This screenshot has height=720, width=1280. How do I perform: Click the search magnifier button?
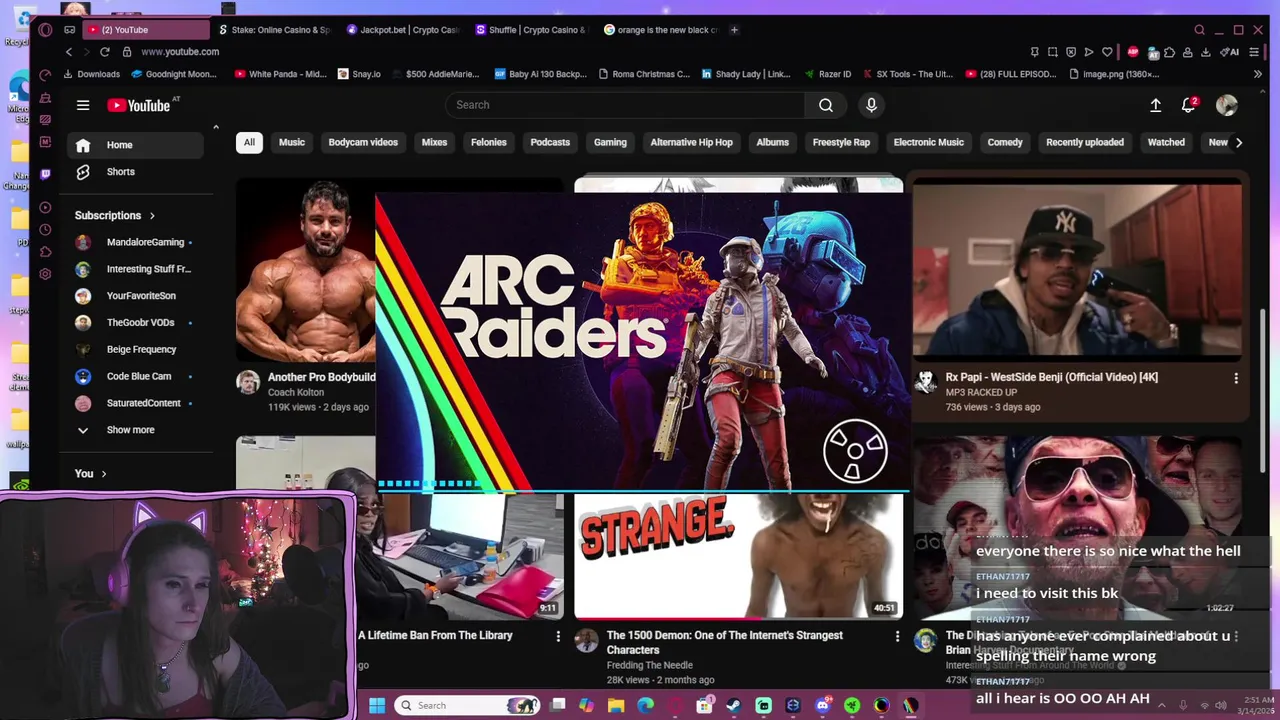825,105
